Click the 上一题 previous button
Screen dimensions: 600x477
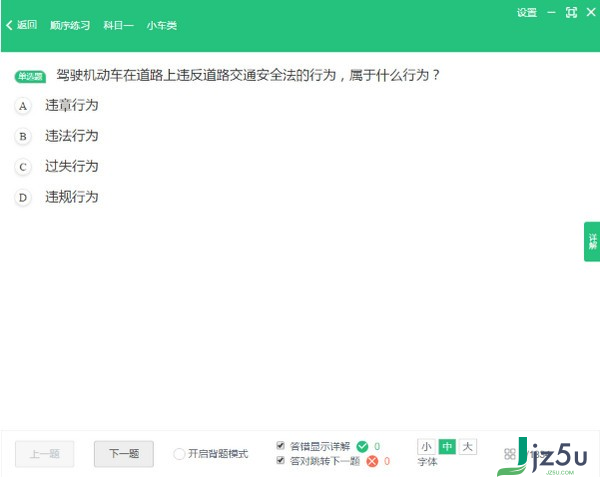coord(44,454)
